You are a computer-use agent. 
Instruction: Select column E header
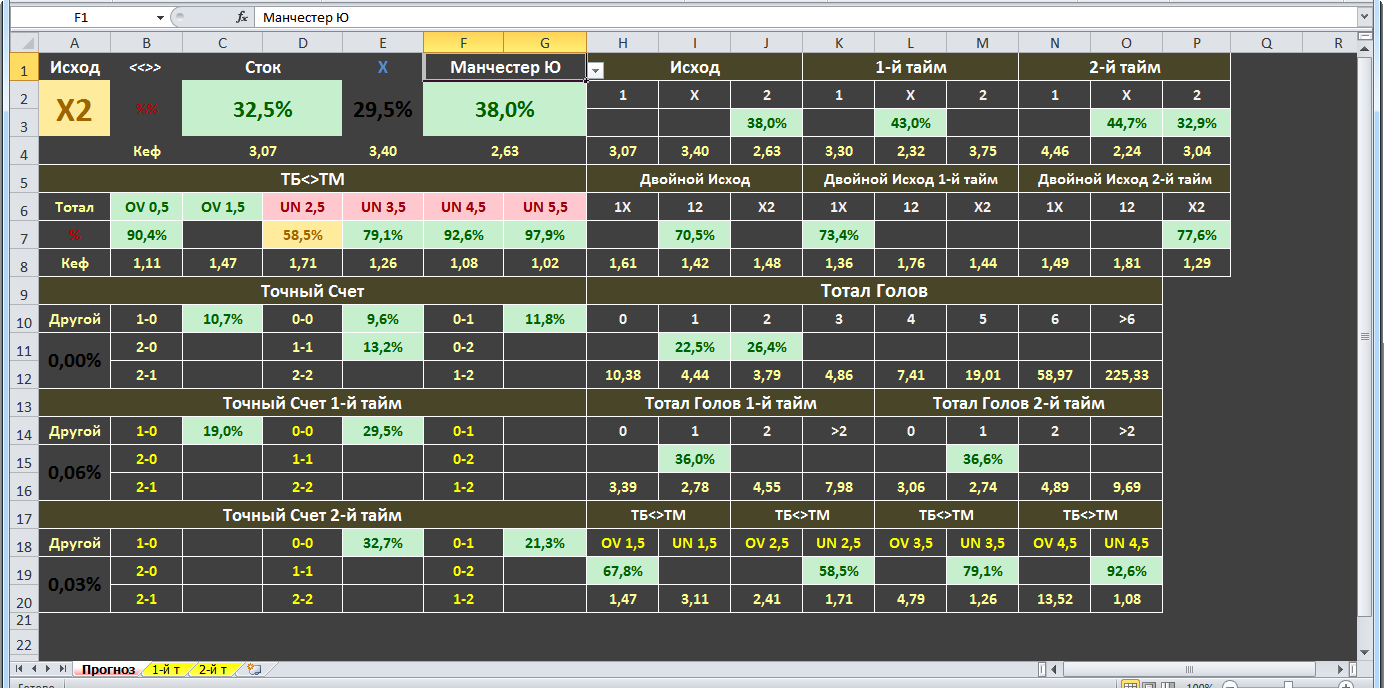(x=382, y=43)
